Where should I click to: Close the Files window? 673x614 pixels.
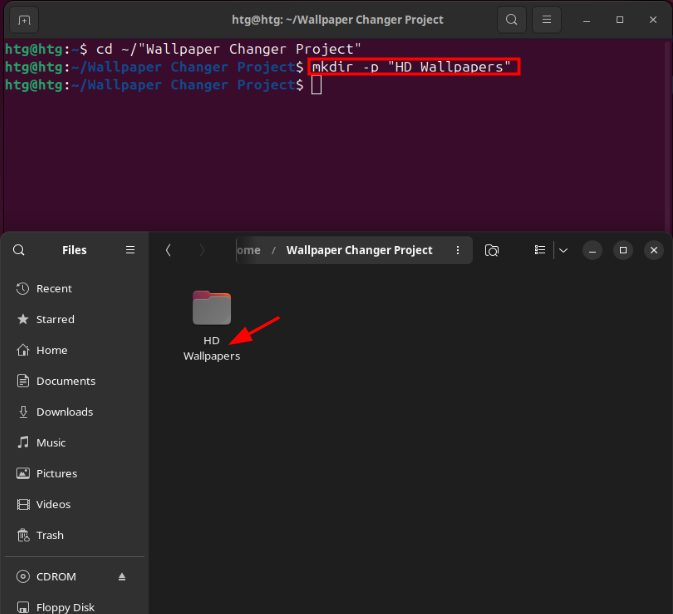654,250
